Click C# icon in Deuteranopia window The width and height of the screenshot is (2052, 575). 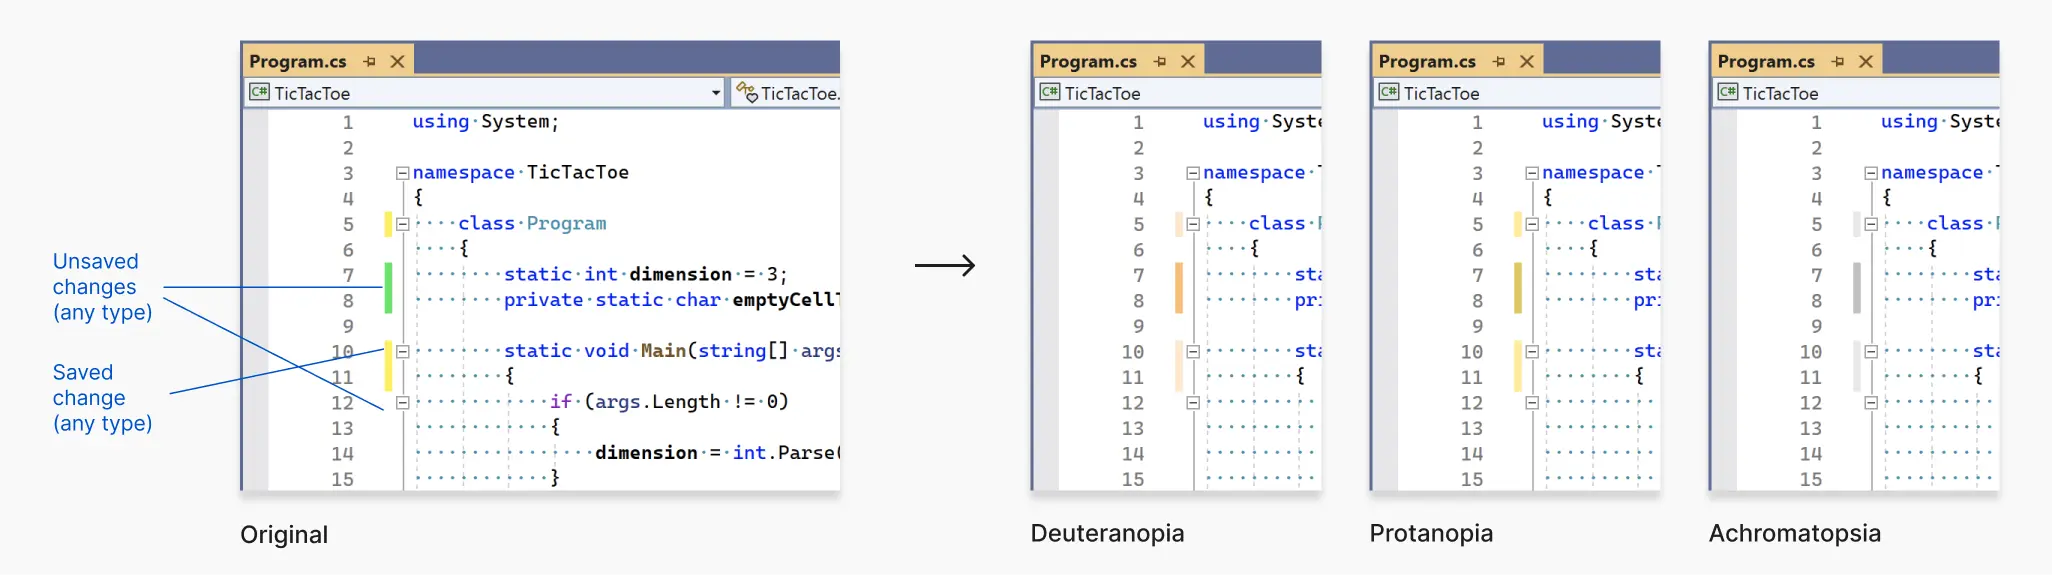coord(1049,92)
